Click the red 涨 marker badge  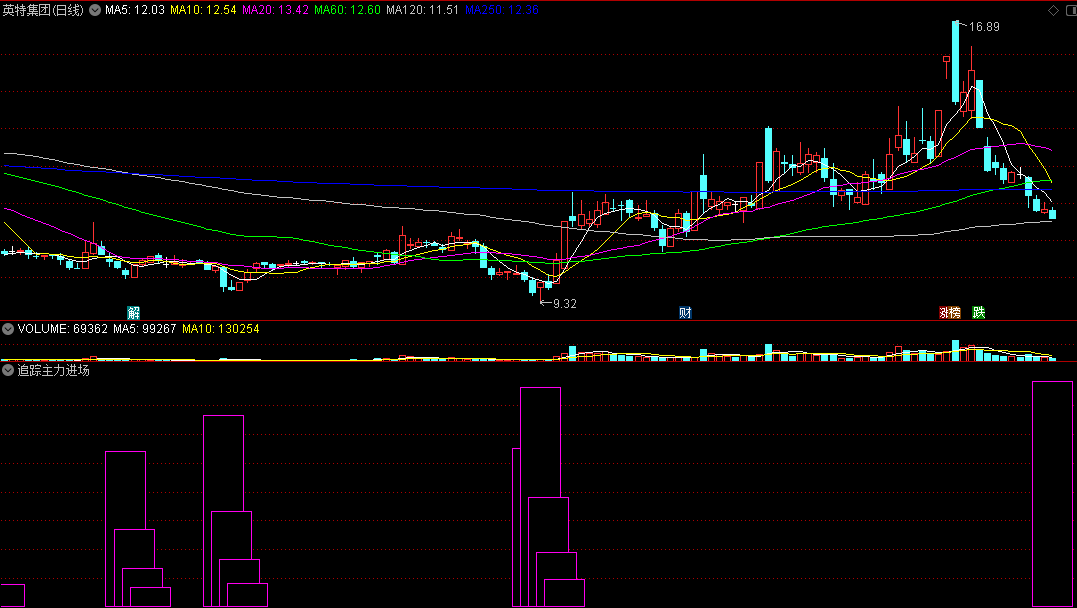coord(944,313)
